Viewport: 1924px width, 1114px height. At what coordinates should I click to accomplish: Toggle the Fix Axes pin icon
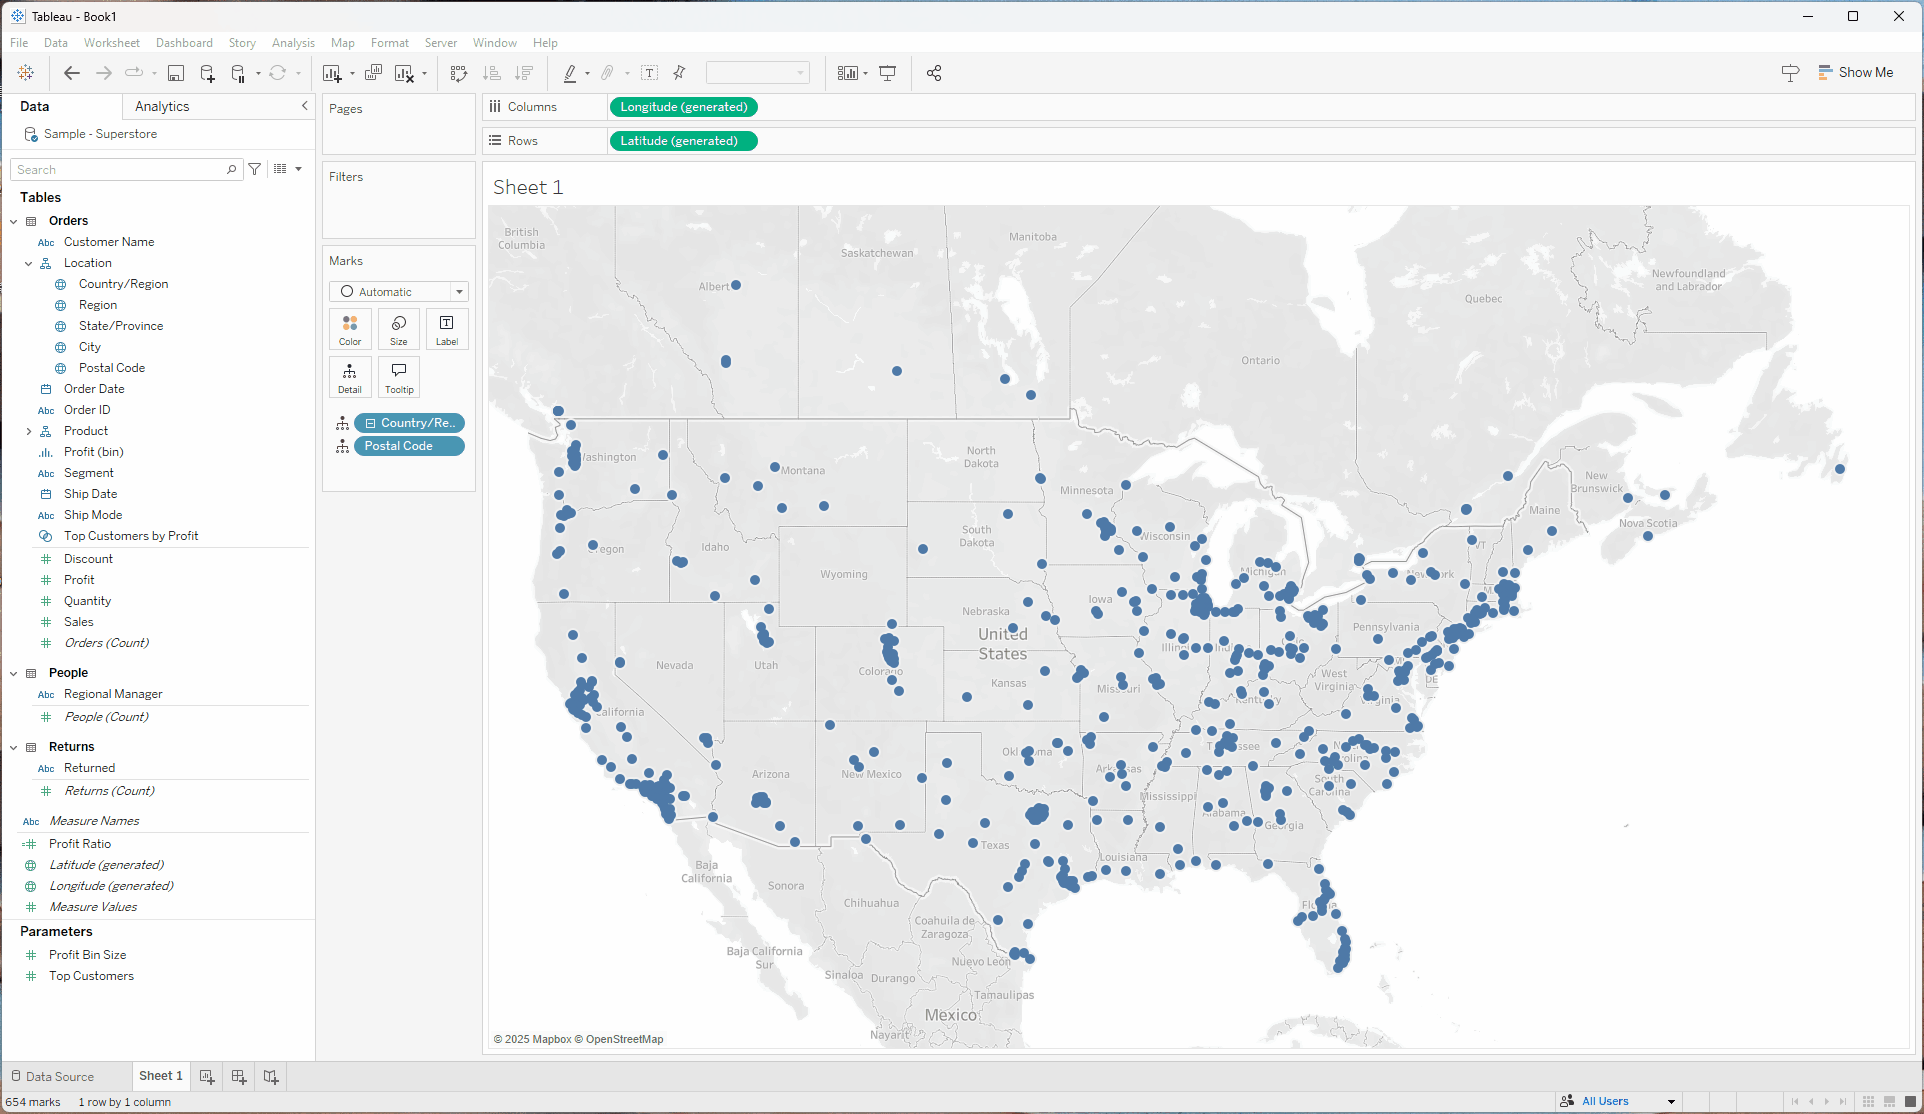[x=680, y=73]
